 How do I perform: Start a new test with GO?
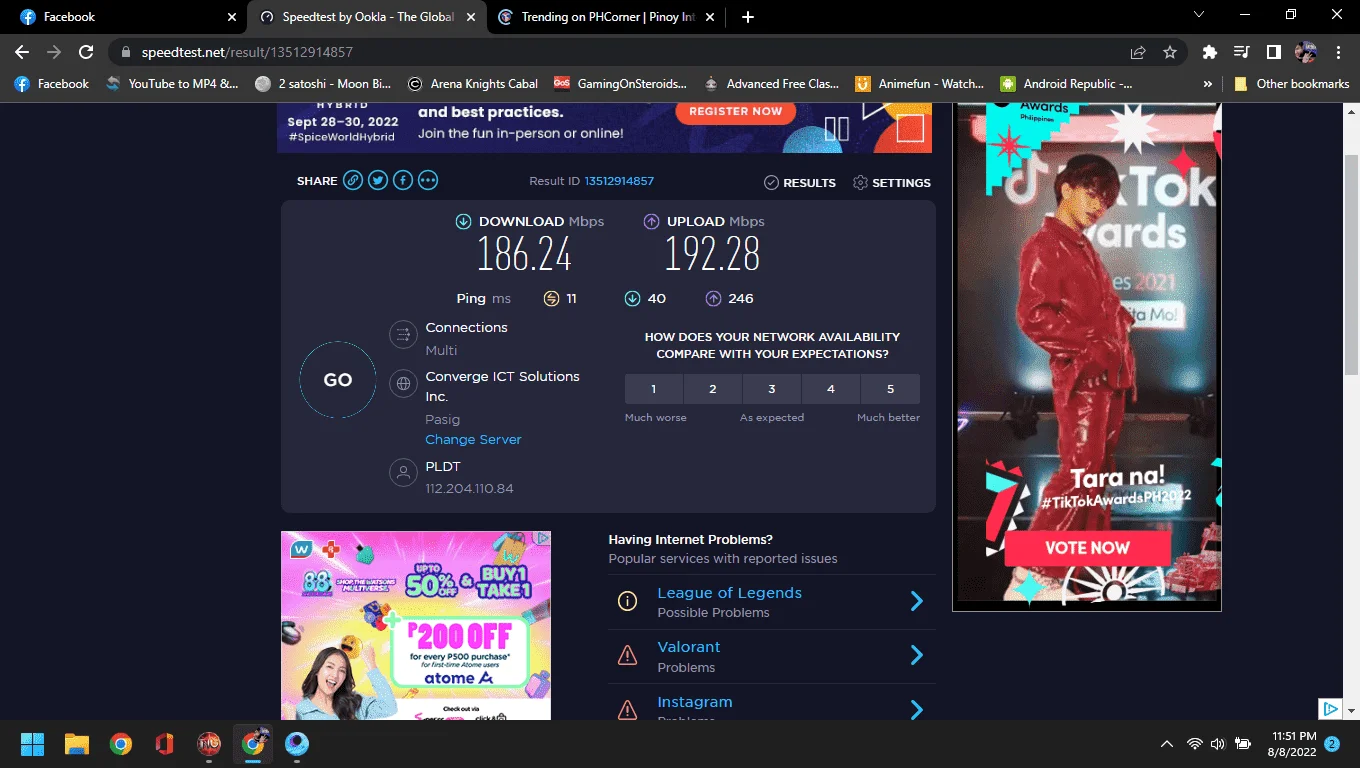(x=338, y=380)
